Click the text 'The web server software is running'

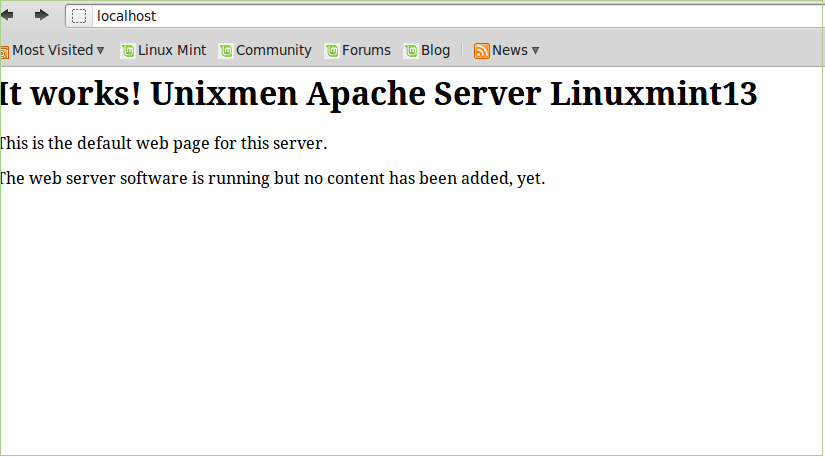point(135,178)
